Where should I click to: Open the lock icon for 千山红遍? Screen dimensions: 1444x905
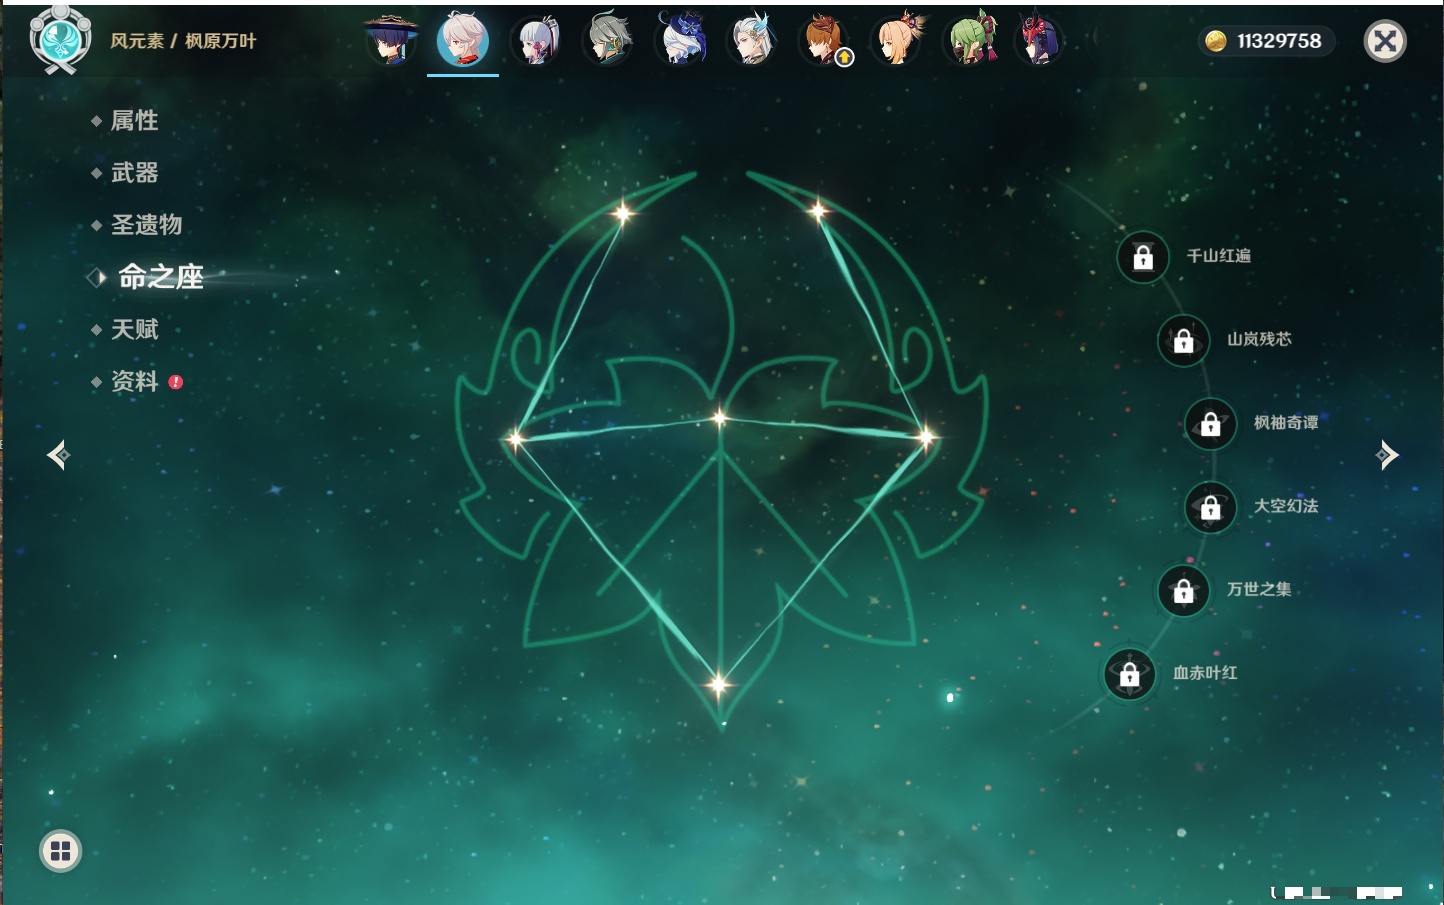tap(1143, 257)
